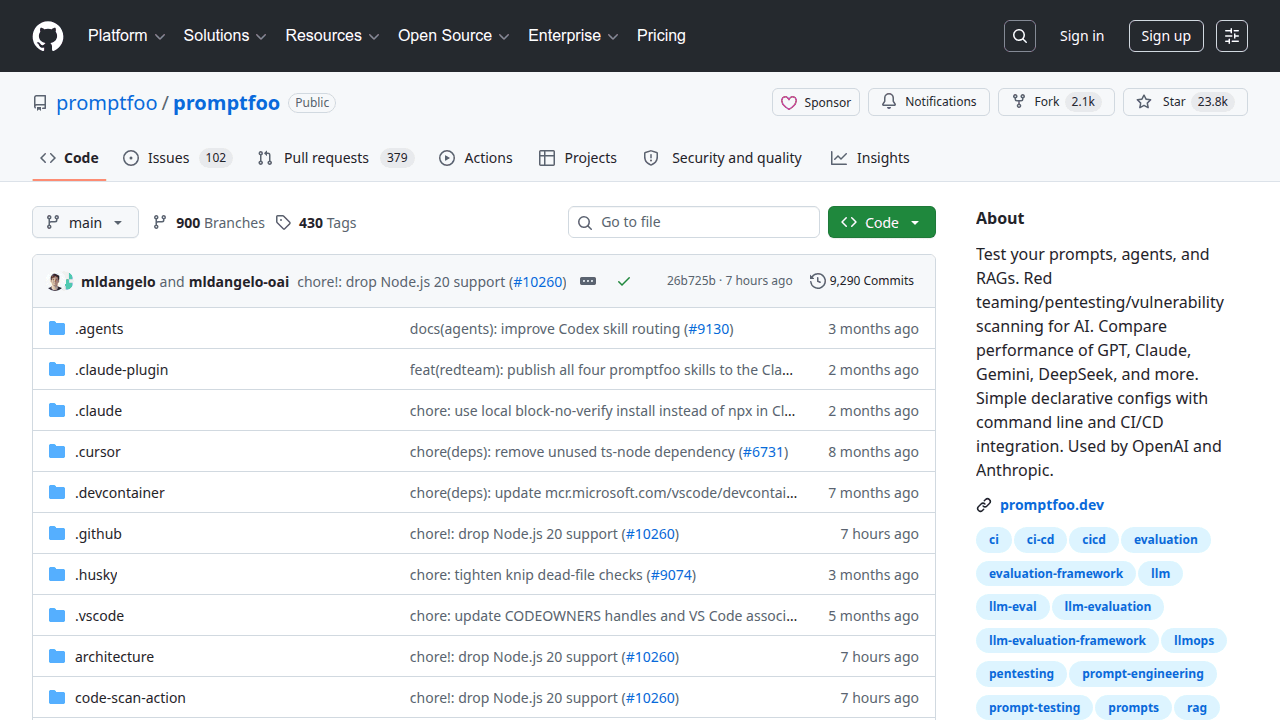
Task: Click the folder icon for code-scan-action
Action: coord(57,697)
